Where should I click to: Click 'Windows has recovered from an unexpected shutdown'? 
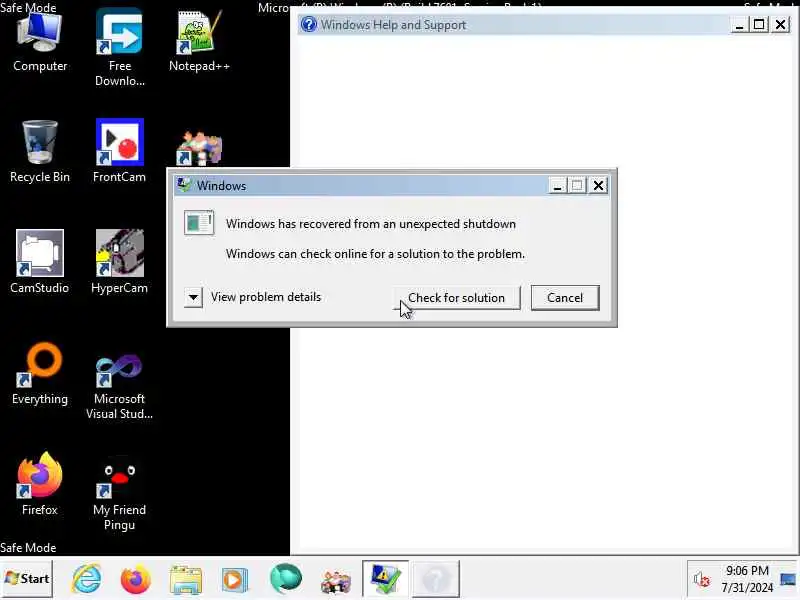370,224
